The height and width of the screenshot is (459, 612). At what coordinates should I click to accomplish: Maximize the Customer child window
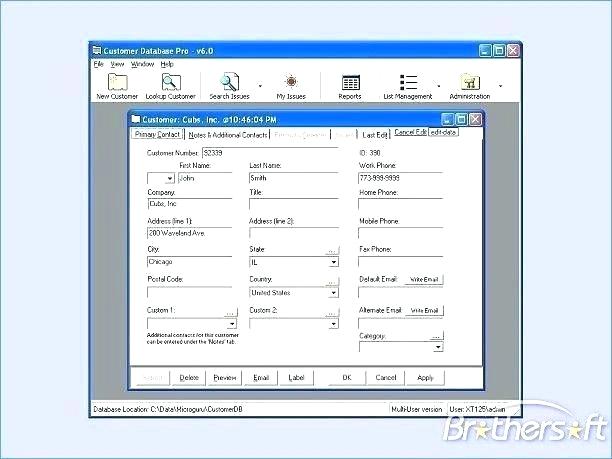click(461, 119)
